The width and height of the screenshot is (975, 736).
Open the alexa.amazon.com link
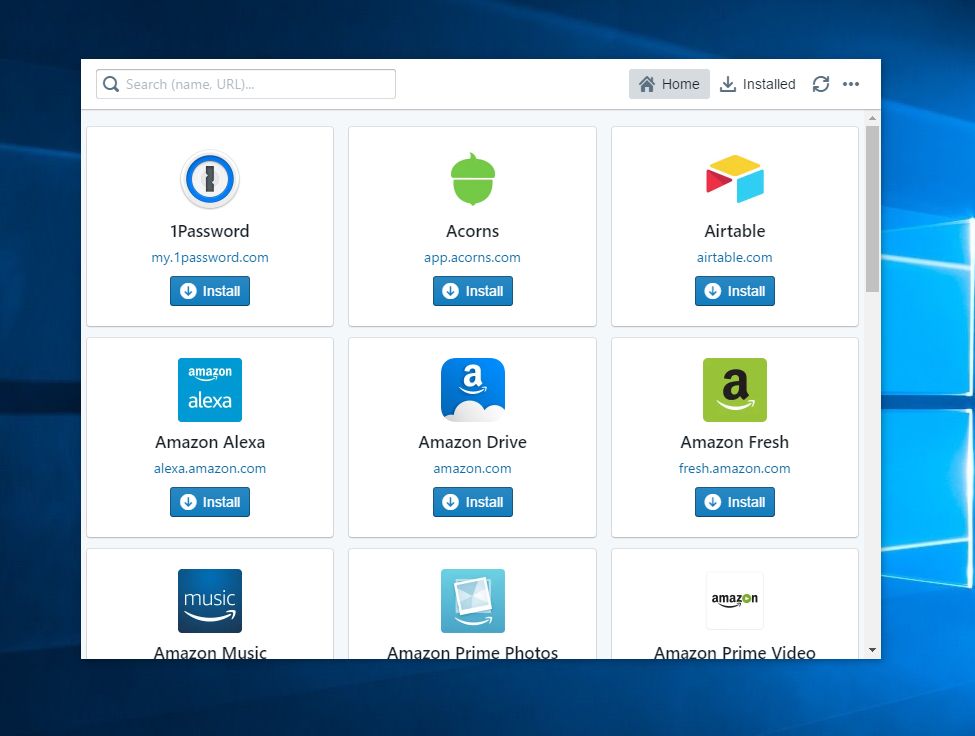pyautogui.click(x=210, y=468)
